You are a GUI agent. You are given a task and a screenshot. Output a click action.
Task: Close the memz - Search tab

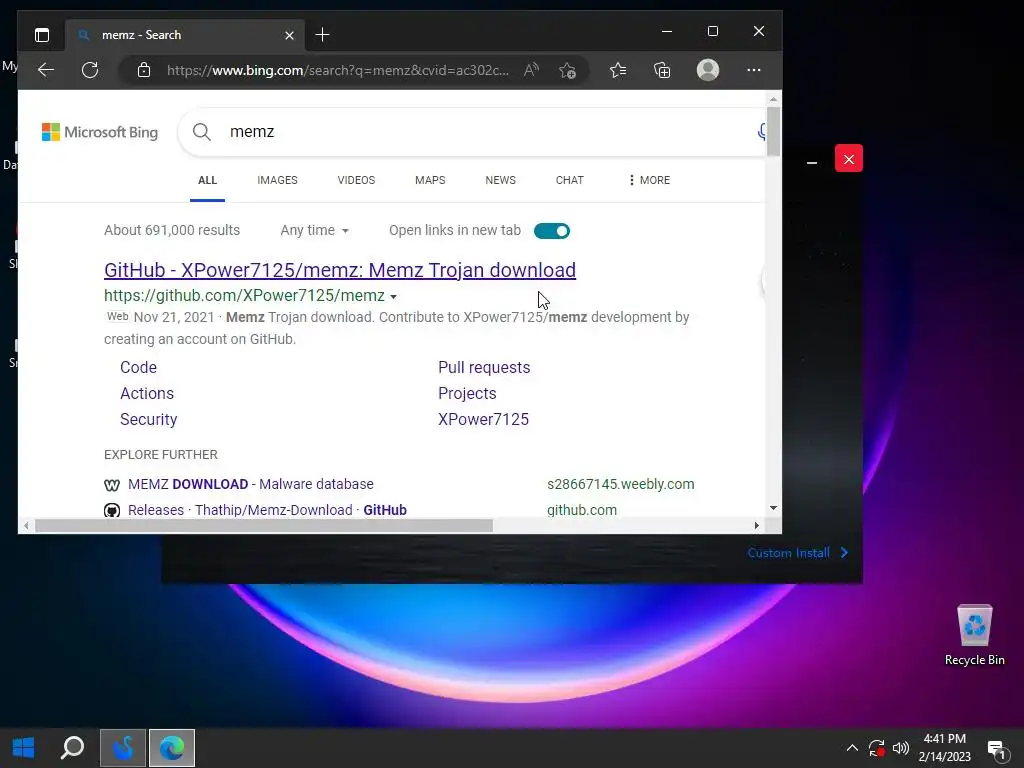point(289,35)
